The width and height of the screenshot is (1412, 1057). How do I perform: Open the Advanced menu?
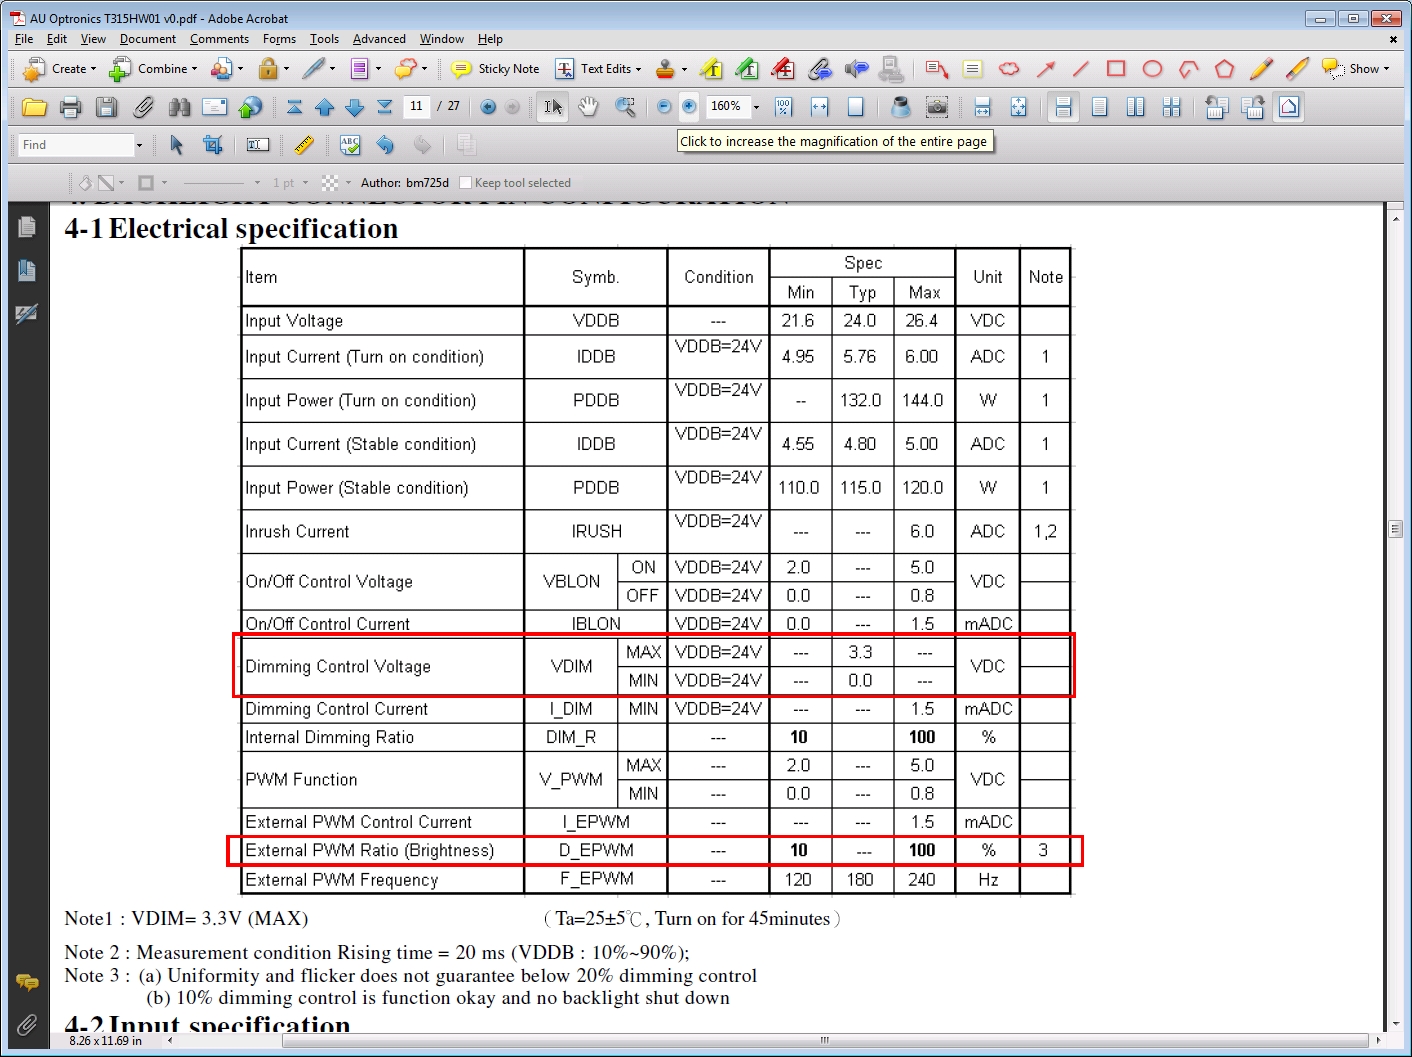pyautogui.click(x=379, y=39)
